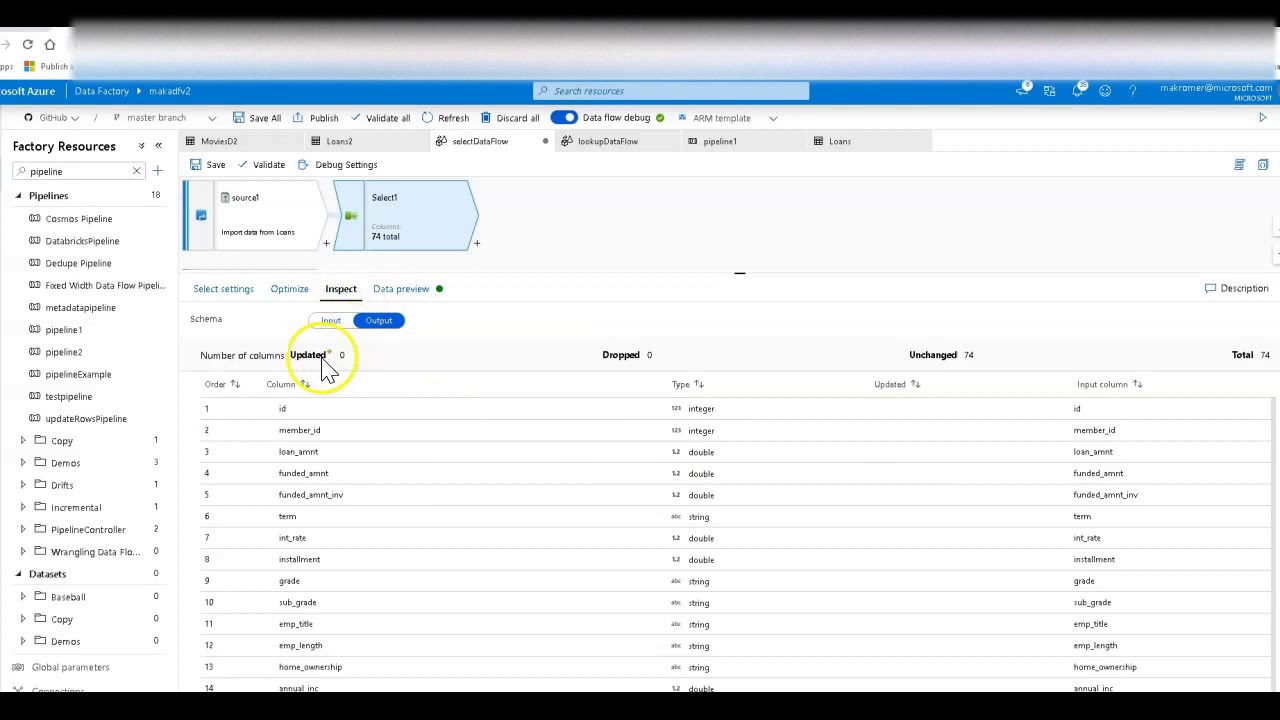Add a new resource with the plus icon

157,171
